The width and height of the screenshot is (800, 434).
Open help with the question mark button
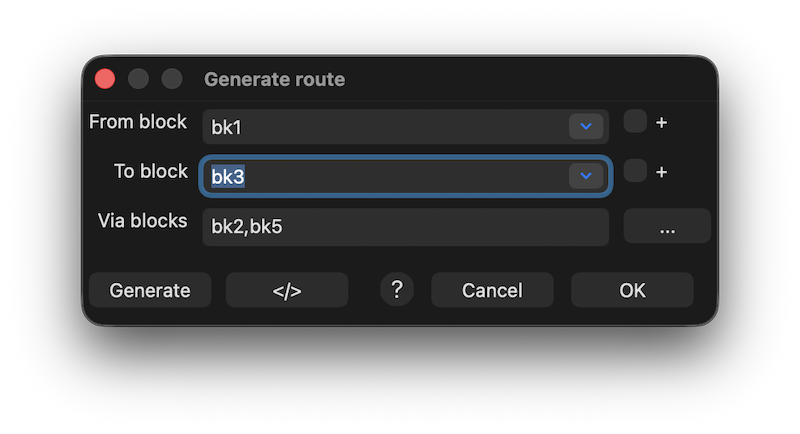coord(397,289)
